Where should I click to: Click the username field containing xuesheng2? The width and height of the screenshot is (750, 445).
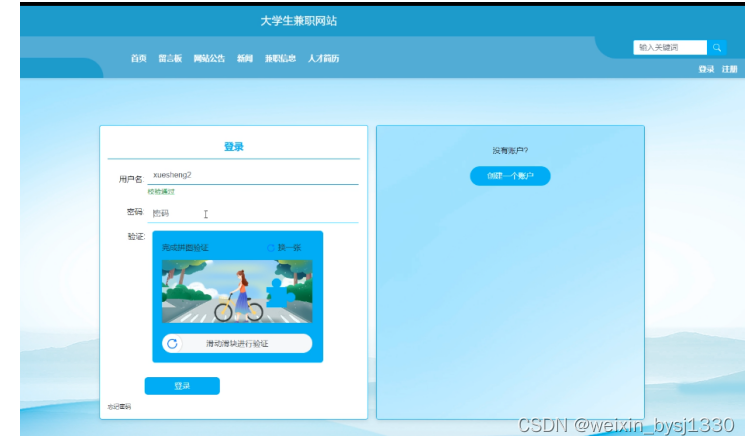click(x=253, y=176)
